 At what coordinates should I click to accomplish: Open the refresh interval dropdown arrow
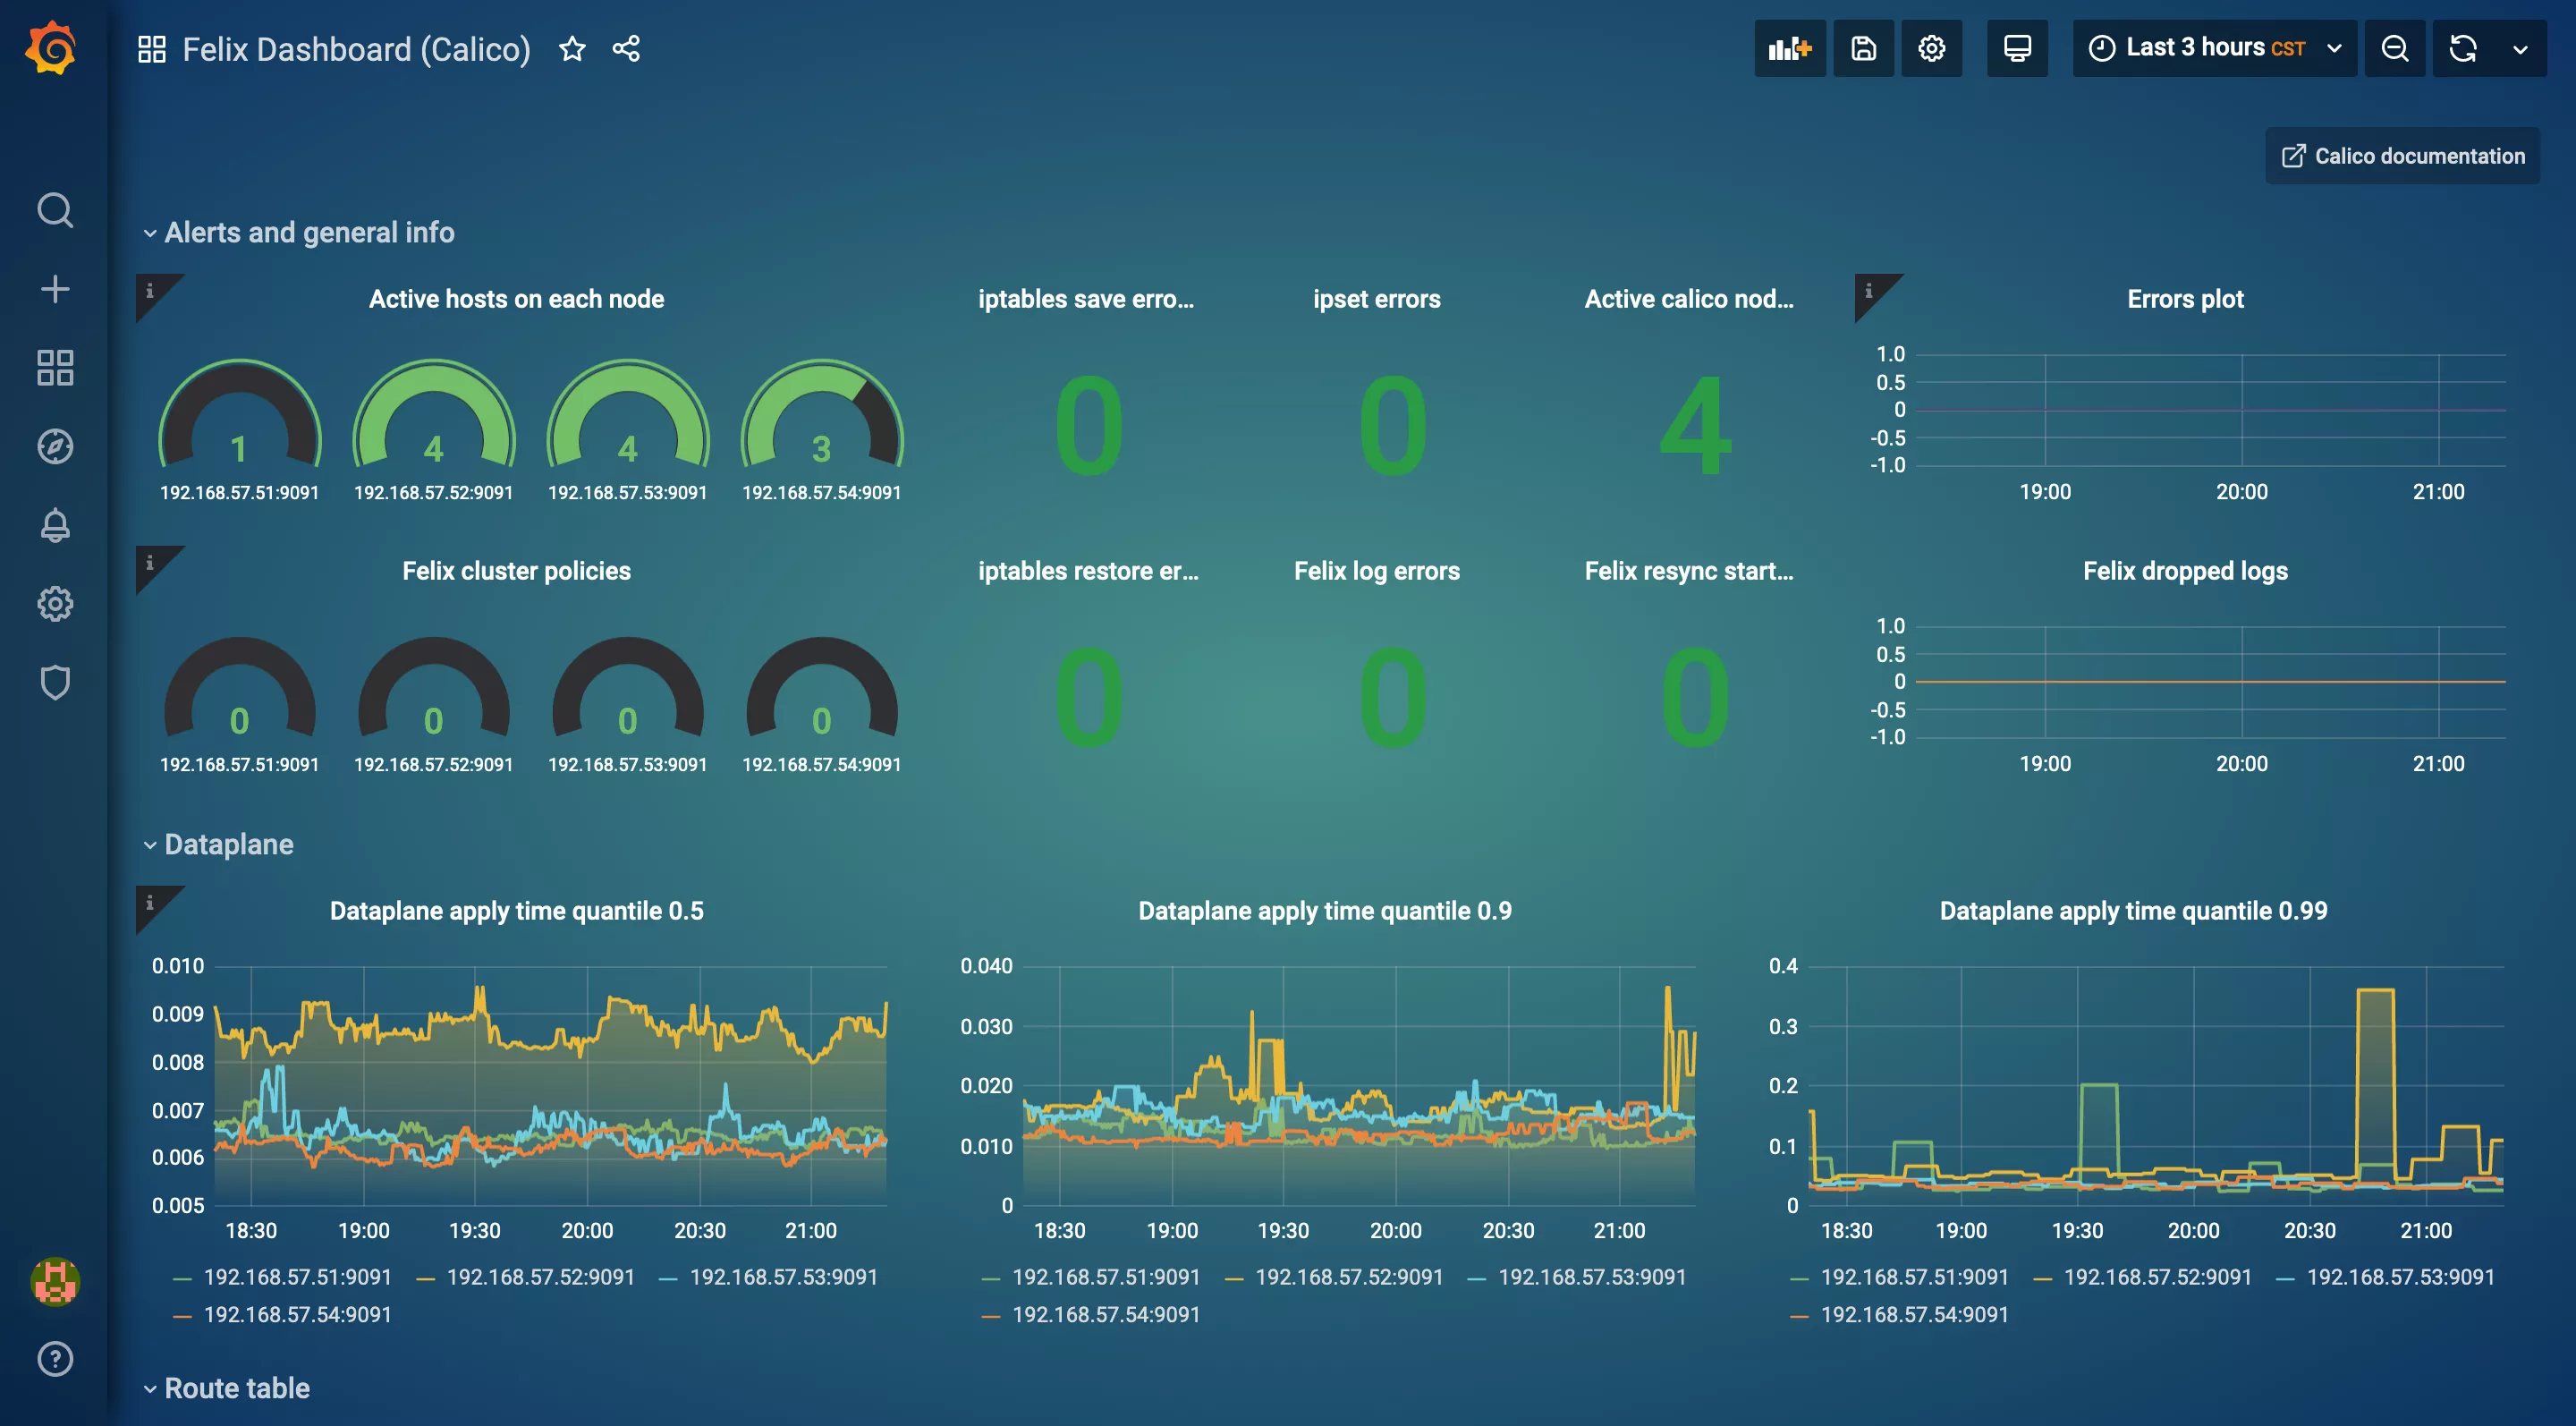tap(2520, 48)
